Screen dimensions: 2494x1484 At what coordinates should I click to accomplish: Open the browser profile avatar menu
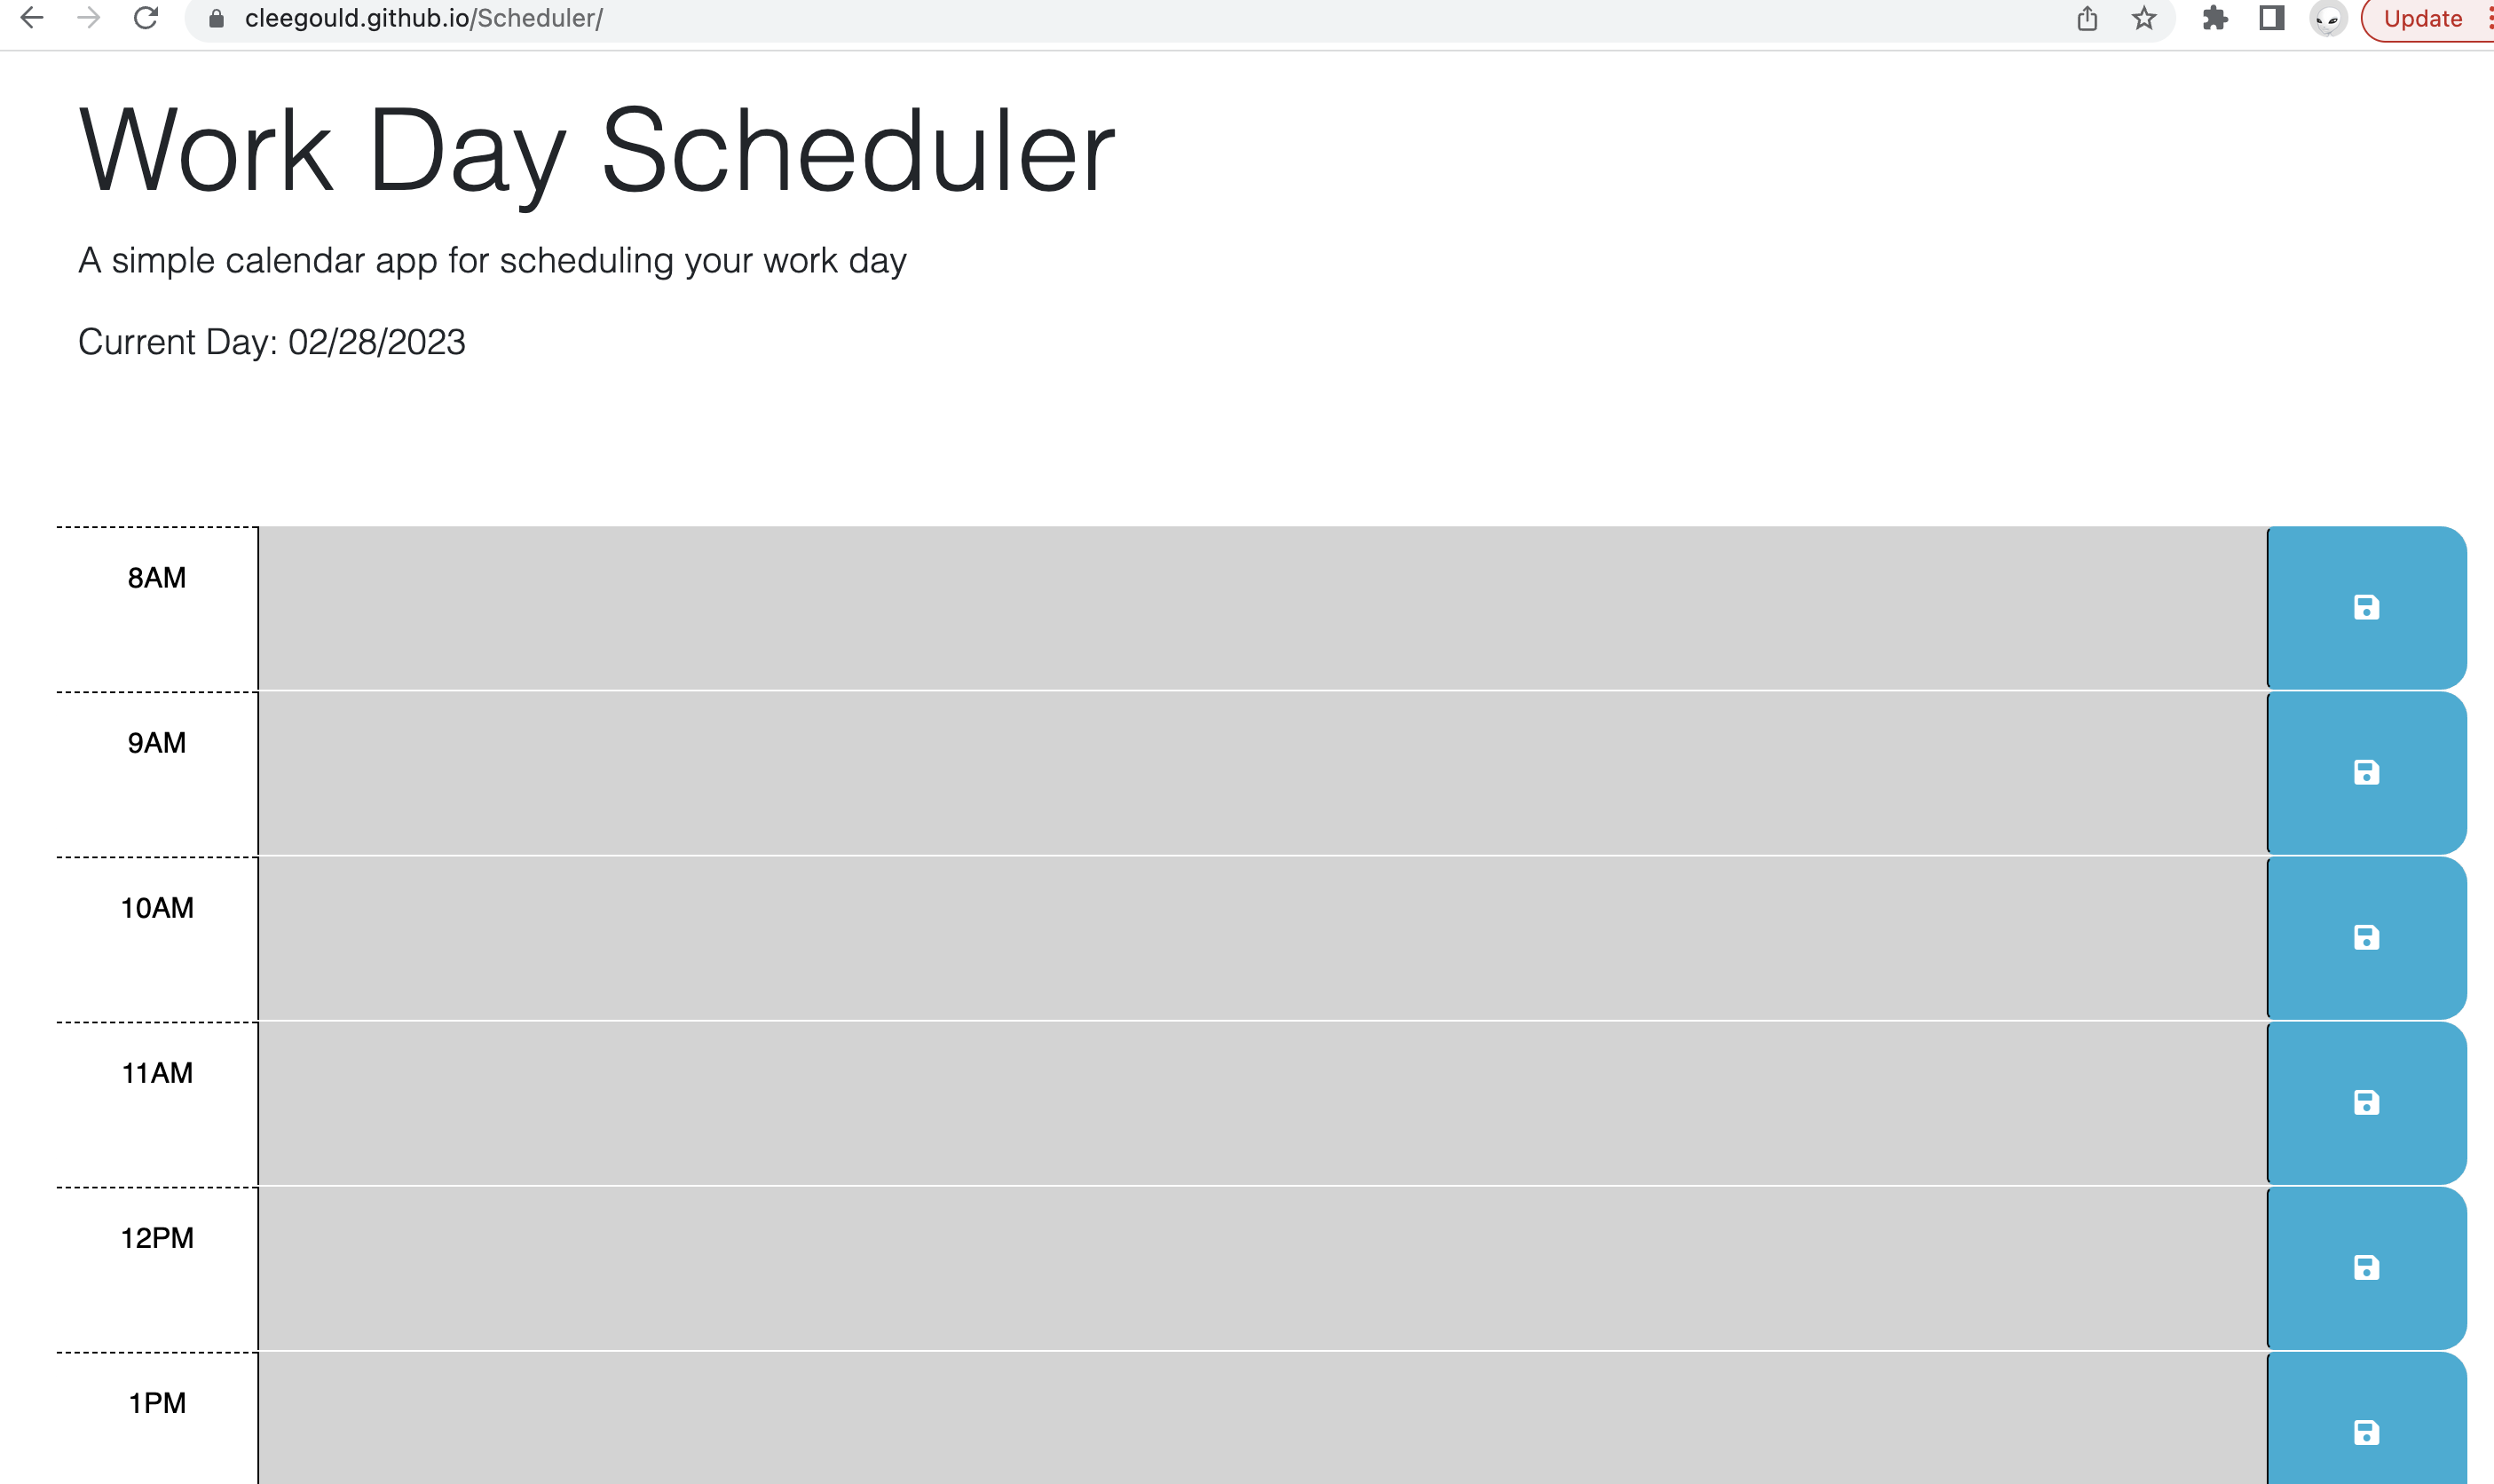tap(2328, 18)
